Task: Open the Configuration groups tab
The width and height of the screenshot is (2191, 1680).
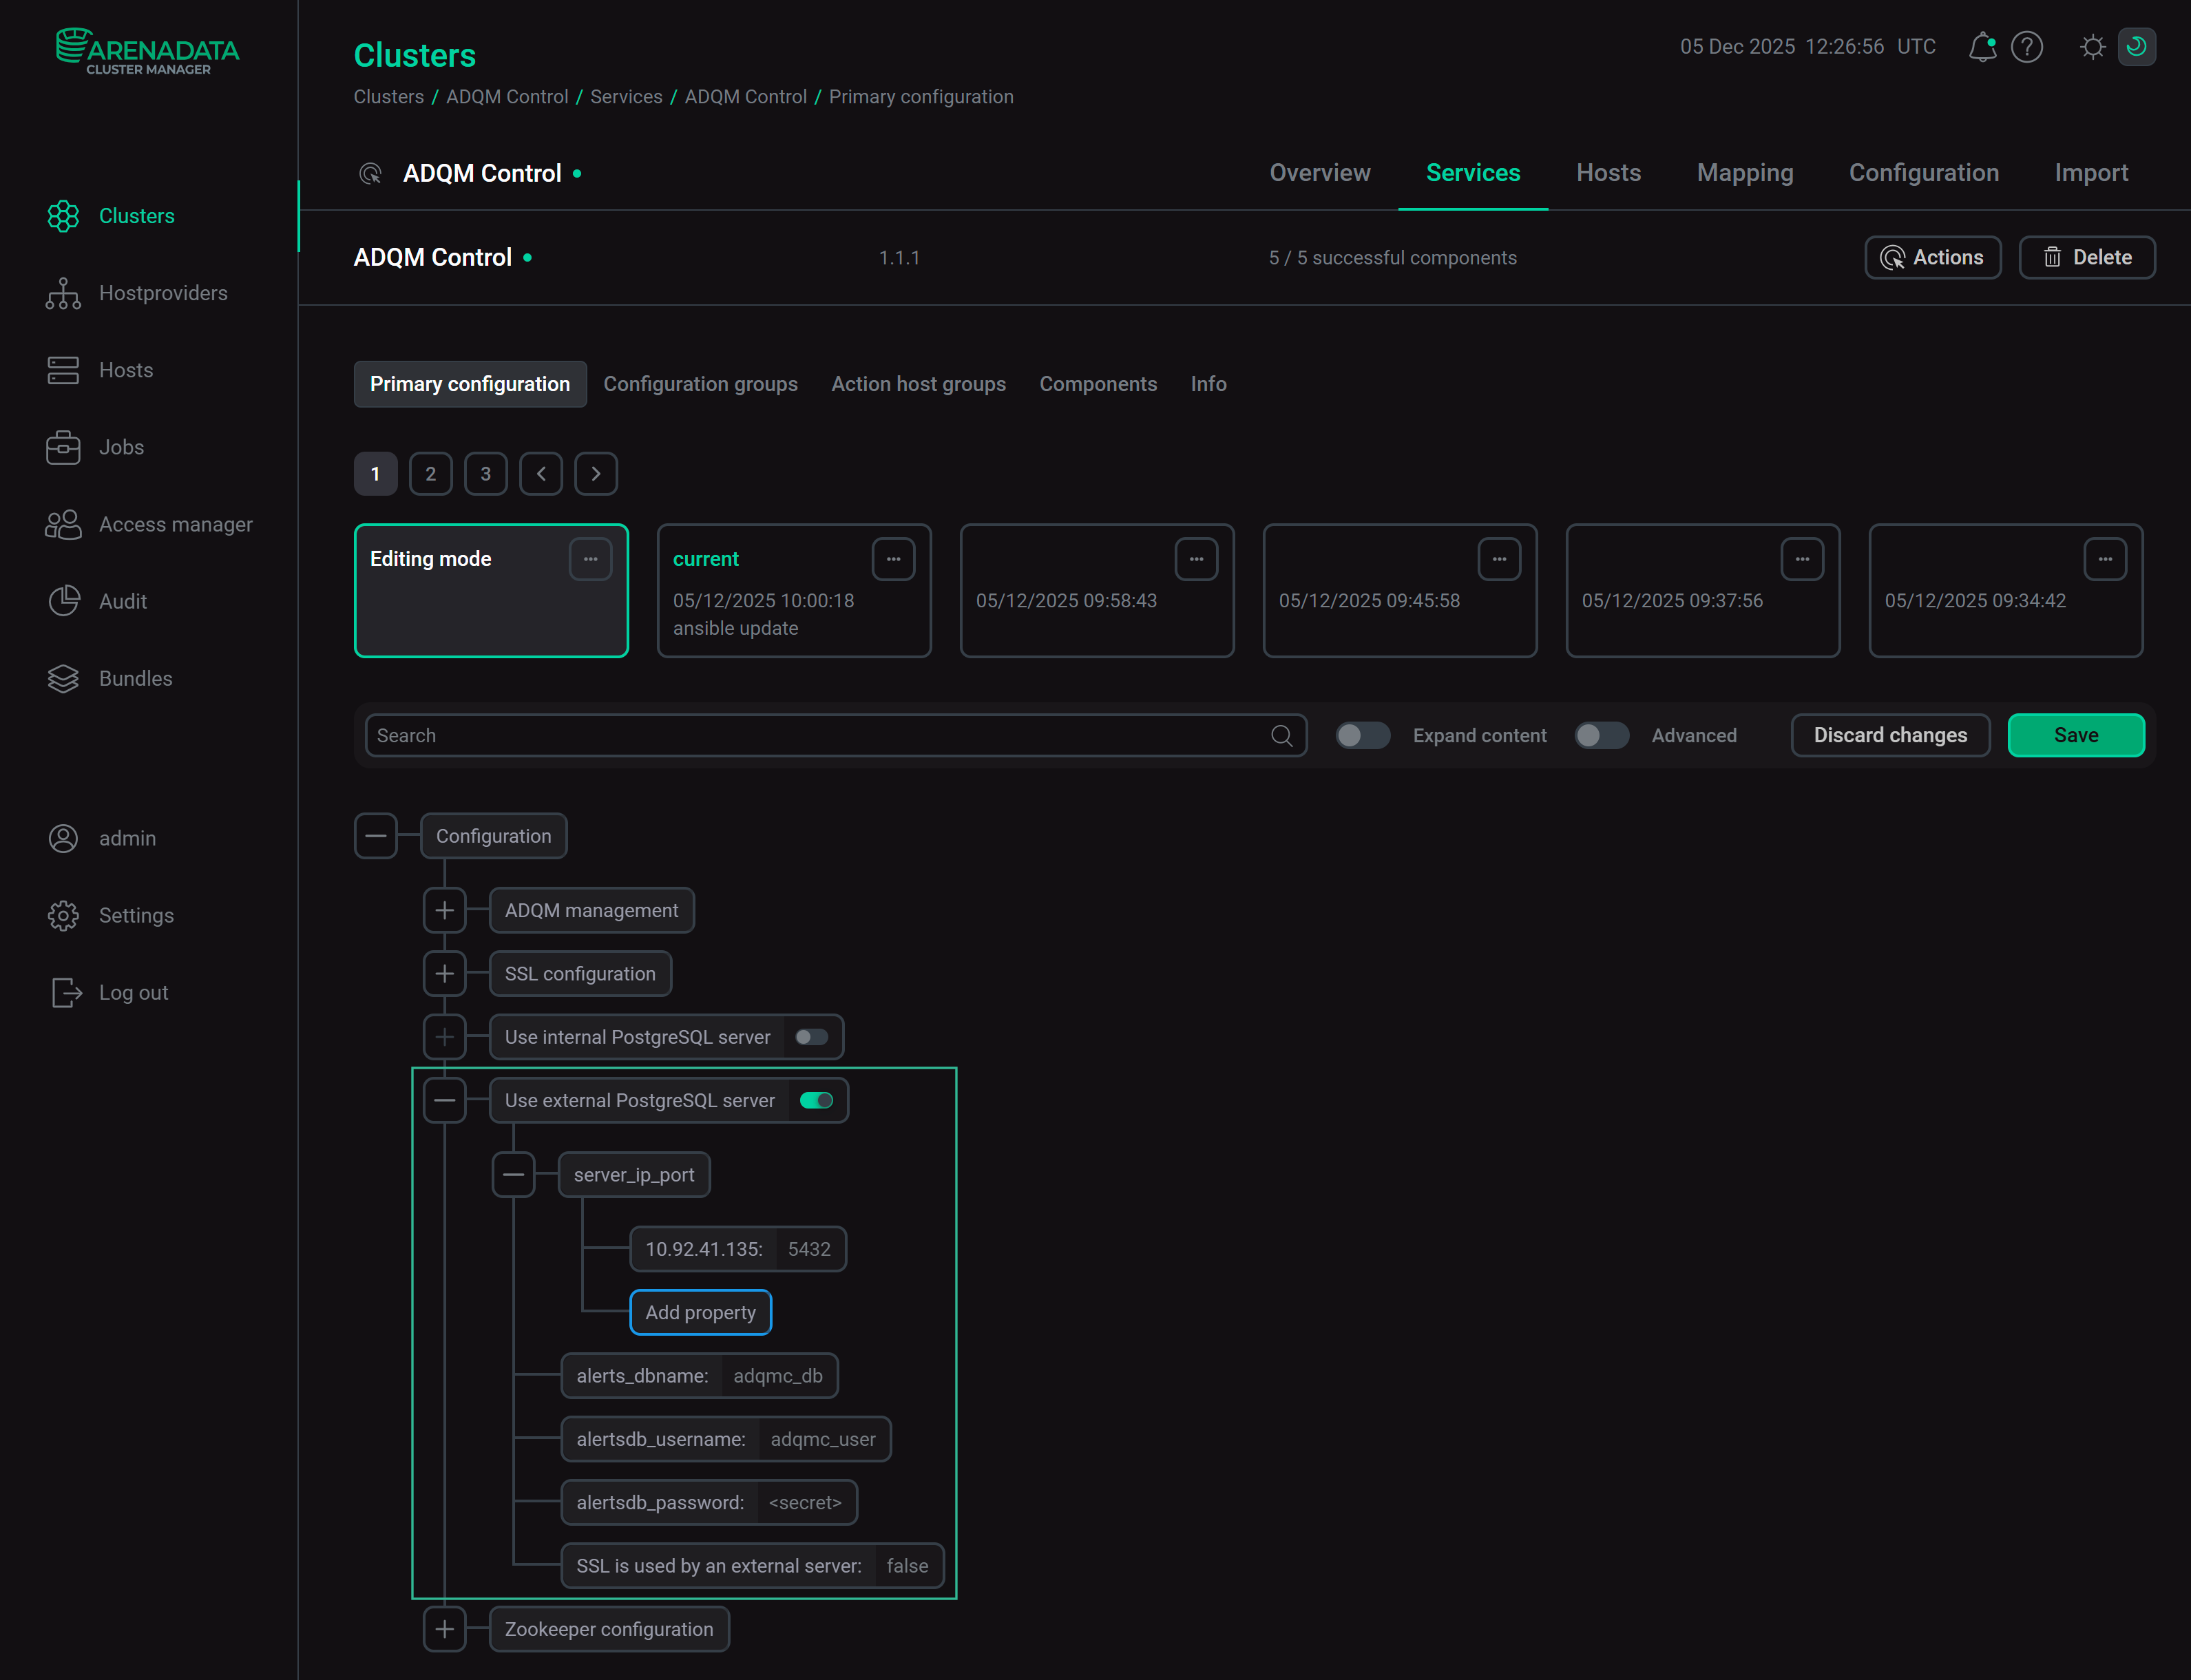Action: point(700,384)
